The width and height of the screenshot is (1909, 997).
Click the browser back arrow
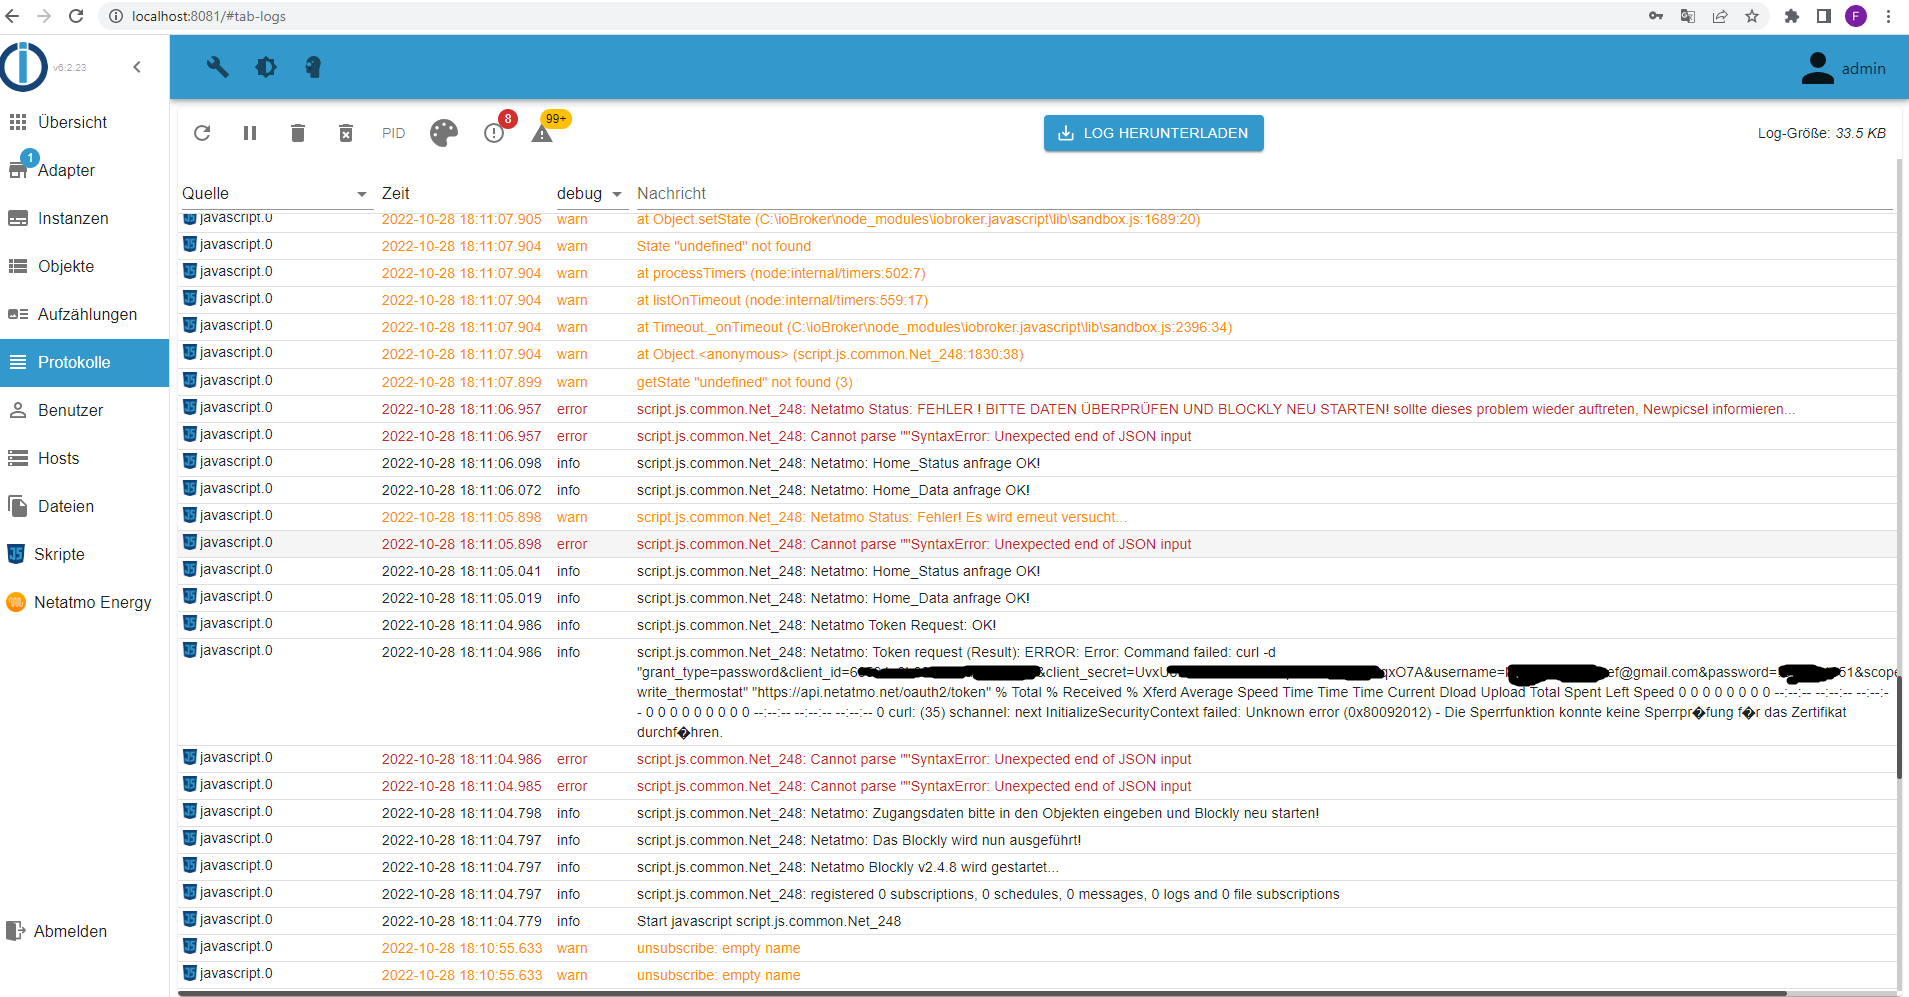click(x=12, y=16)
